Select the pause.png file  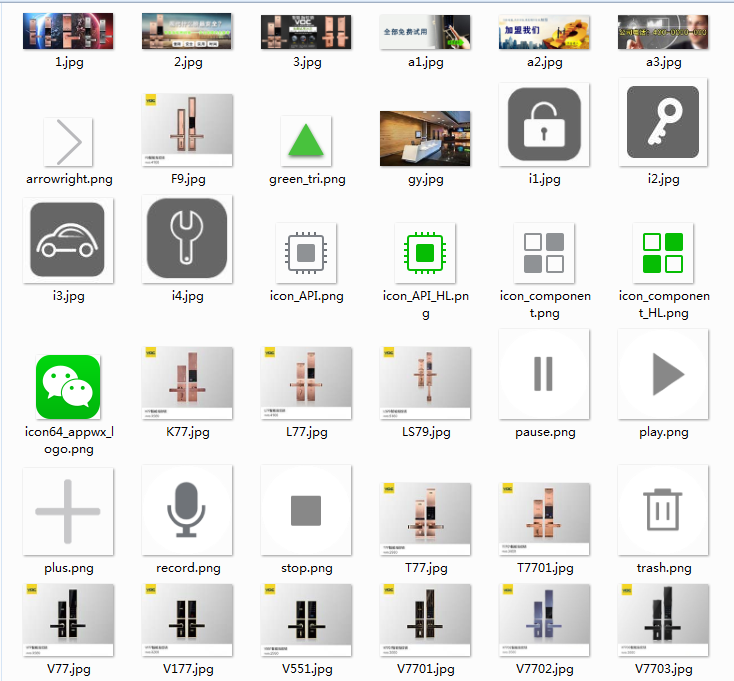(544, 374)
